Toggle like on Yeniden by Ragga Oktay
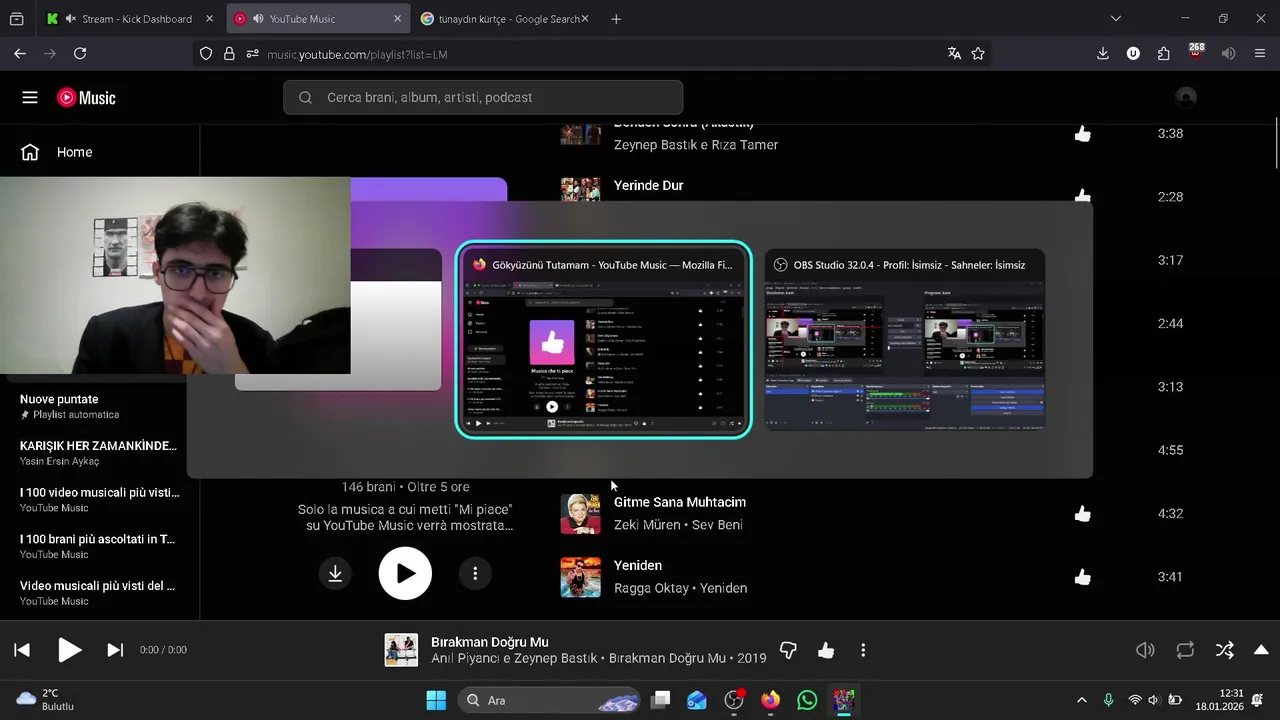Image resolution: width=1280 pixels, height=720 pixels. click(1083, 577)
